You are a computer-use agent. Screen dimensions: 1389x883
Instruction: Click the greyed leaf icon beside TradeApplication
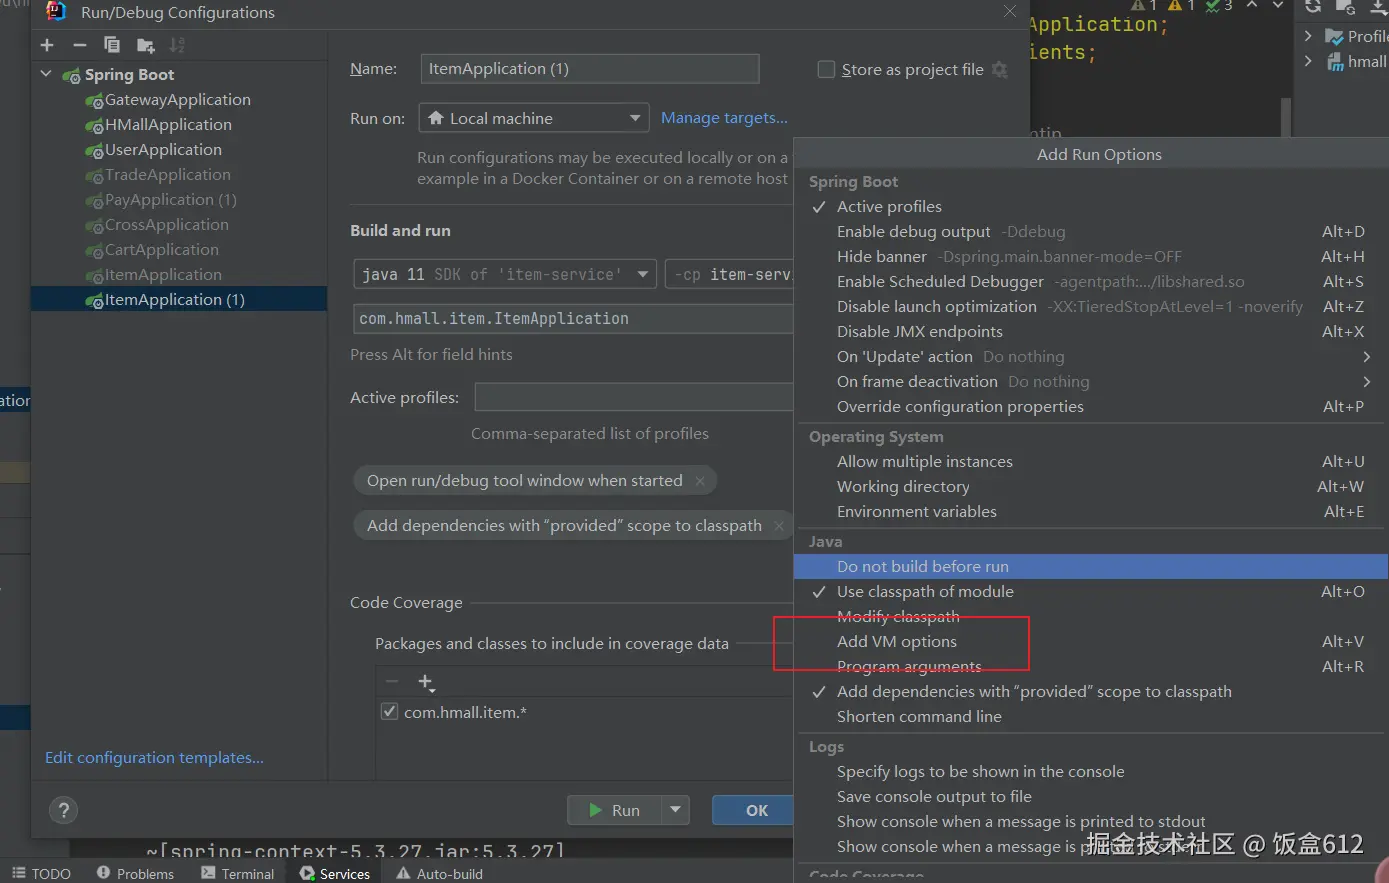pos(95,176)
